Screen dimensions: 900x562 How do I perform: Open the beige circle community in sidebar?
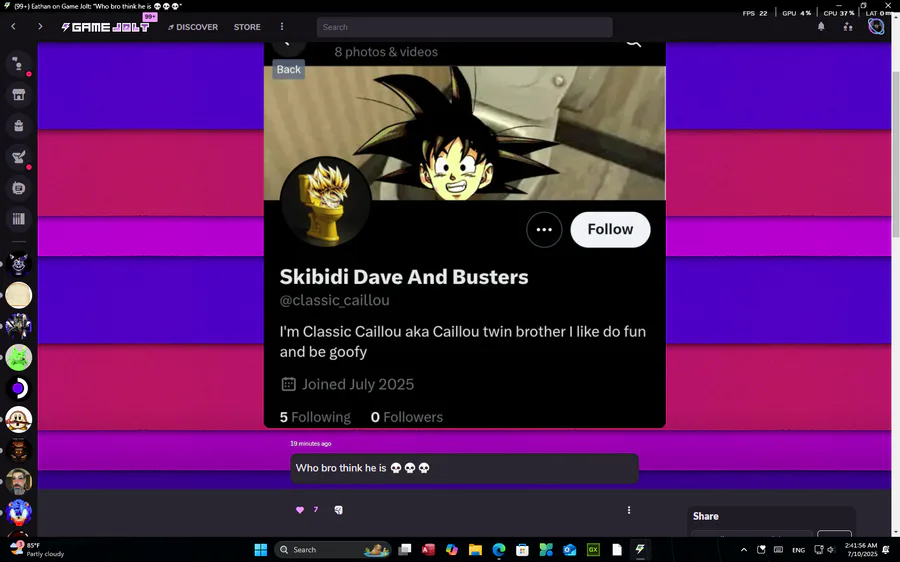coord(18,296)
